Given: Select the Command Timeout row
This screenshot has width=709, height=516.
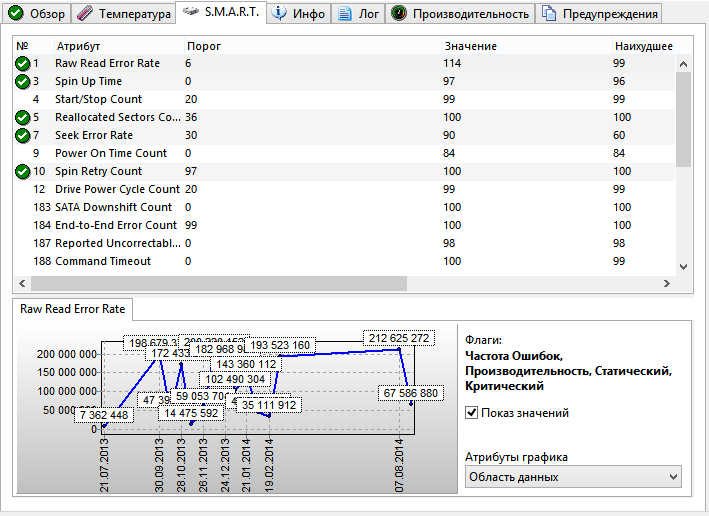Looking at the screenshot, I should point(344,261).
